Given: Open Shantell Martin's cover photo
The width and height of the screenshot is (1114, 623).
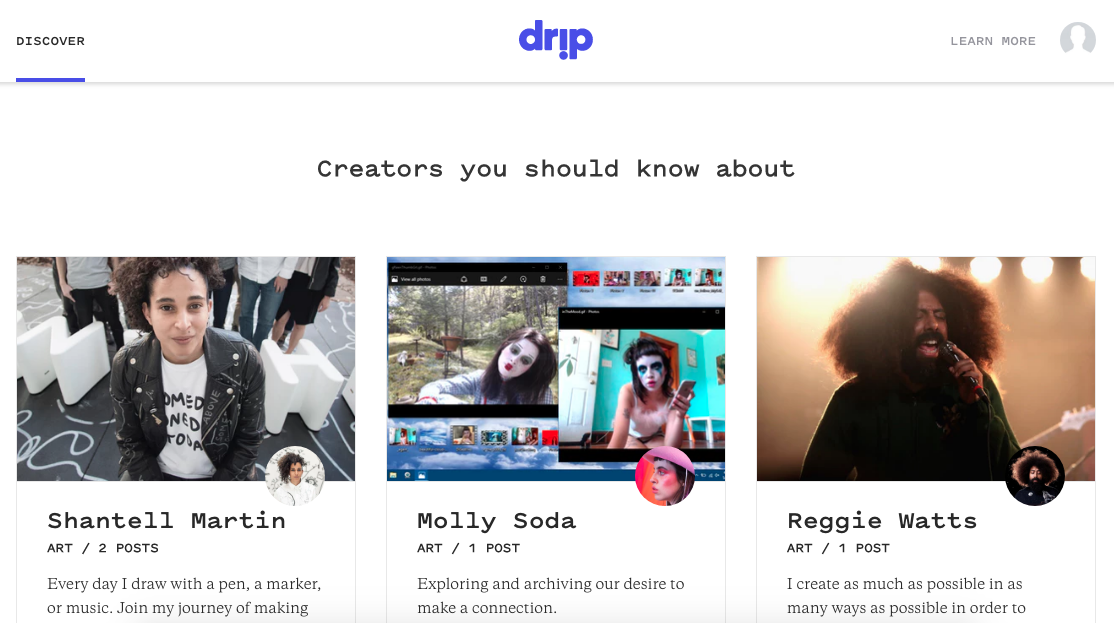Looking at the screenshot, I should pyautogui.click(x=186, y=369).
